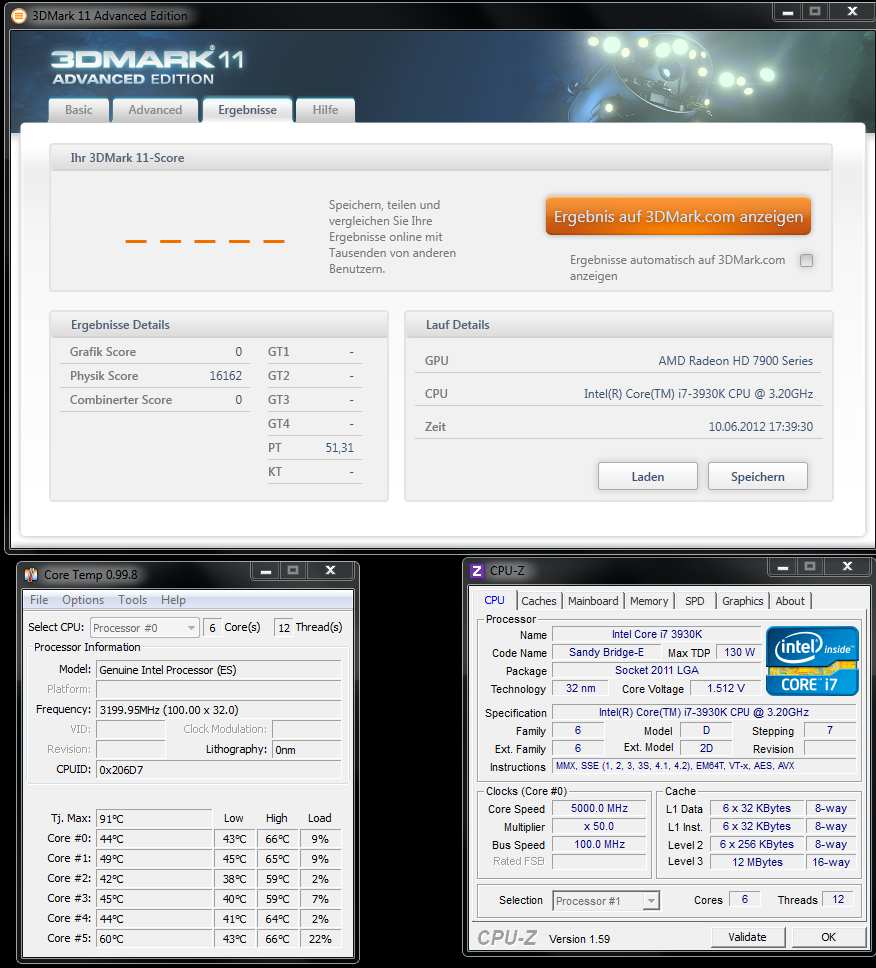The image size is (876, 968).
Task: Minimize the Core Temp window
Action: point(266,571)
